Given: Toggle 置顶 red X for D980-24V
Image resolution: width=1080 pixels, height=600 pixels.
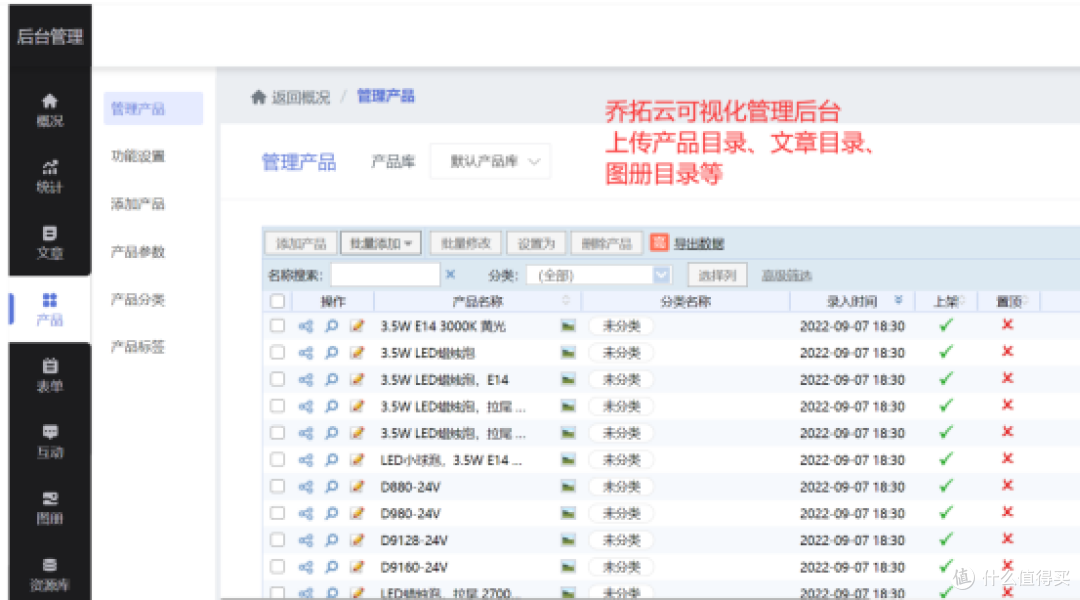Looking at the screenshot, I should point(1008,513).
